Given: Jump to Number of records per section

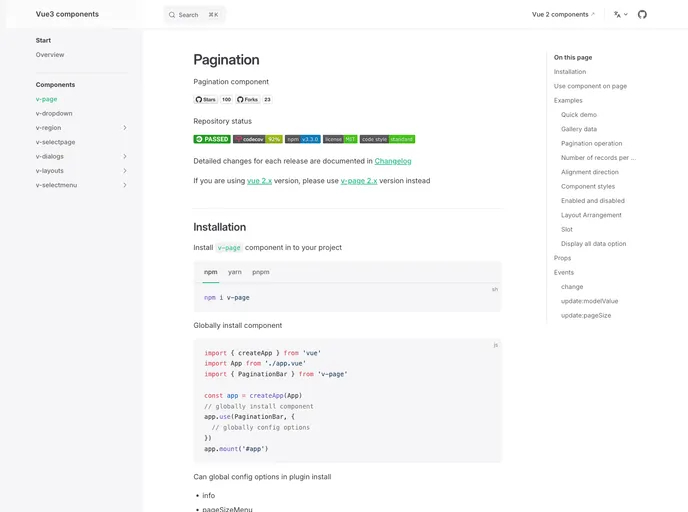Looking at the screenshot, I should point(598,158).
